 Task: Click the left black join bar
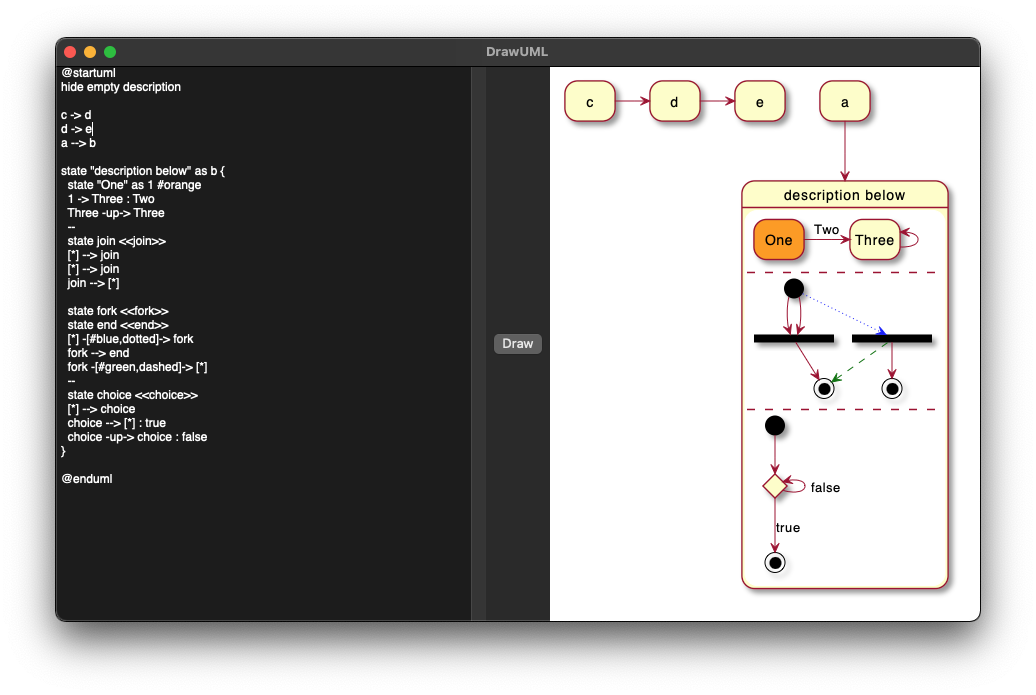793,339
